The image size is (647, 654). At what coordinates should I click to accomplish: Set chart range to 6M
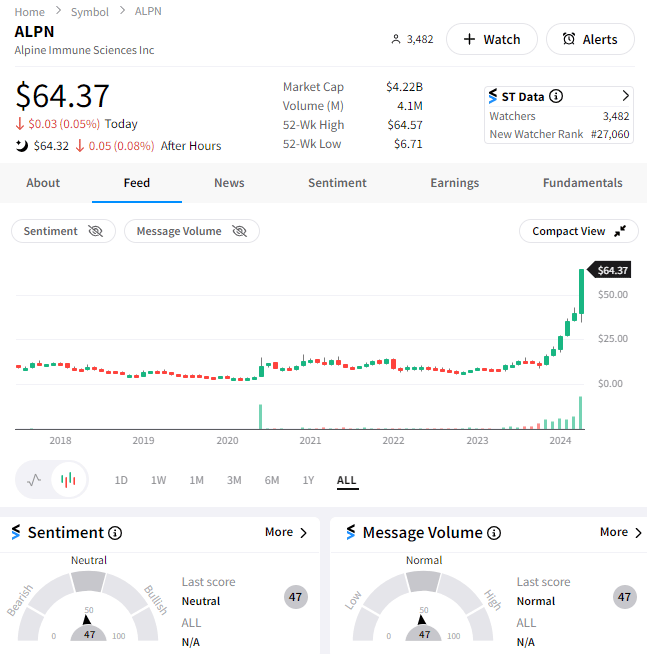tap(272, 480)
